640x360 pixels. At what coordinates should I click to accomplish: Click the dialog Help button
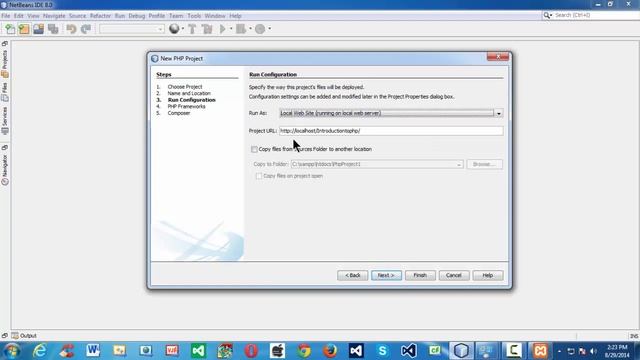(488, 276)
